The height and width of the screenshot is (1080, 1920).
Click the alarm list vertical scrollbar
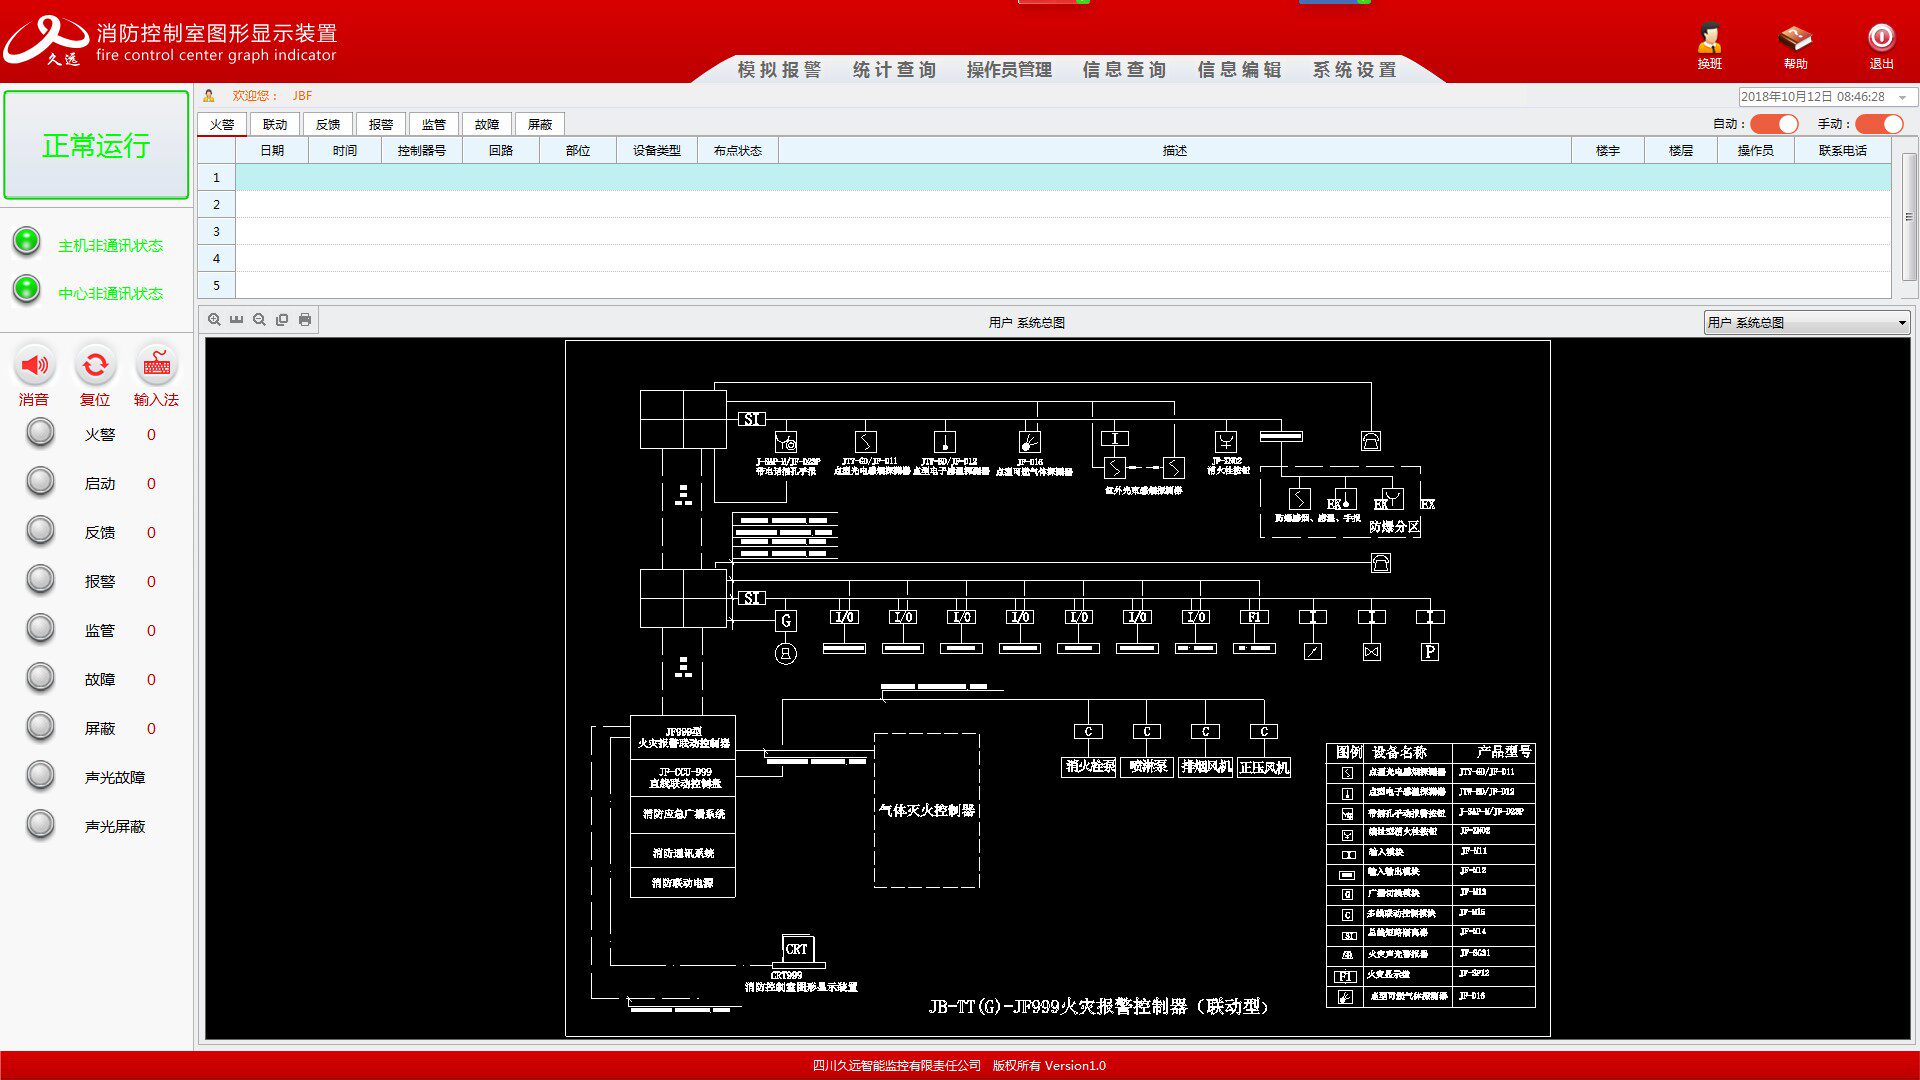tap(1908, 217)
